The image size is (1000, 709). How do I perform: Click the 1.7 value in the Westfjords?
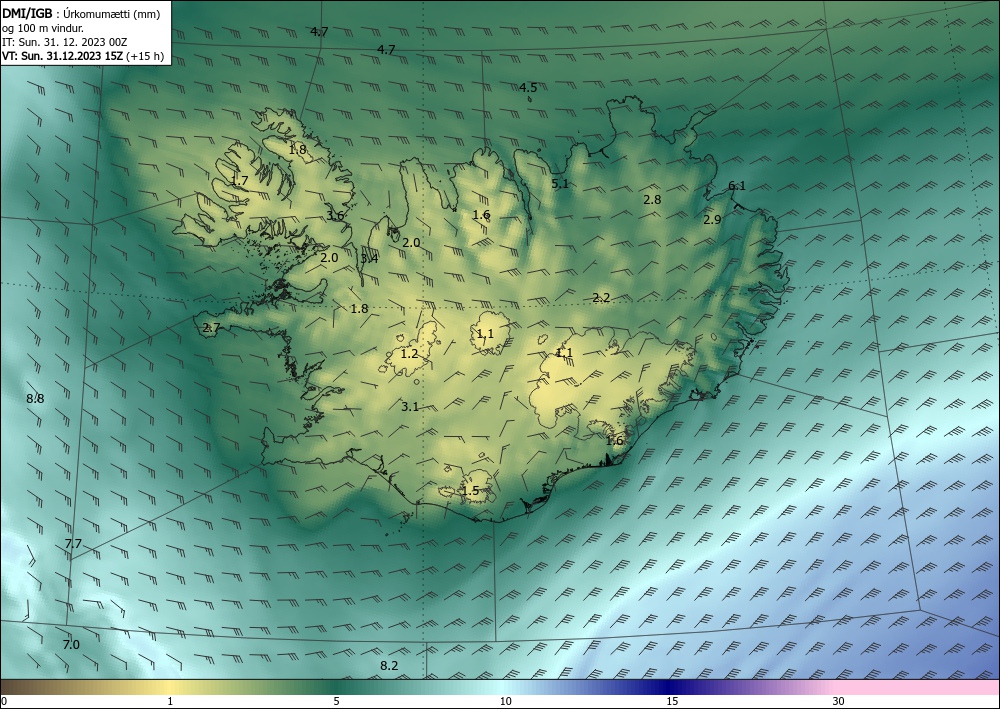click(239, 181)
